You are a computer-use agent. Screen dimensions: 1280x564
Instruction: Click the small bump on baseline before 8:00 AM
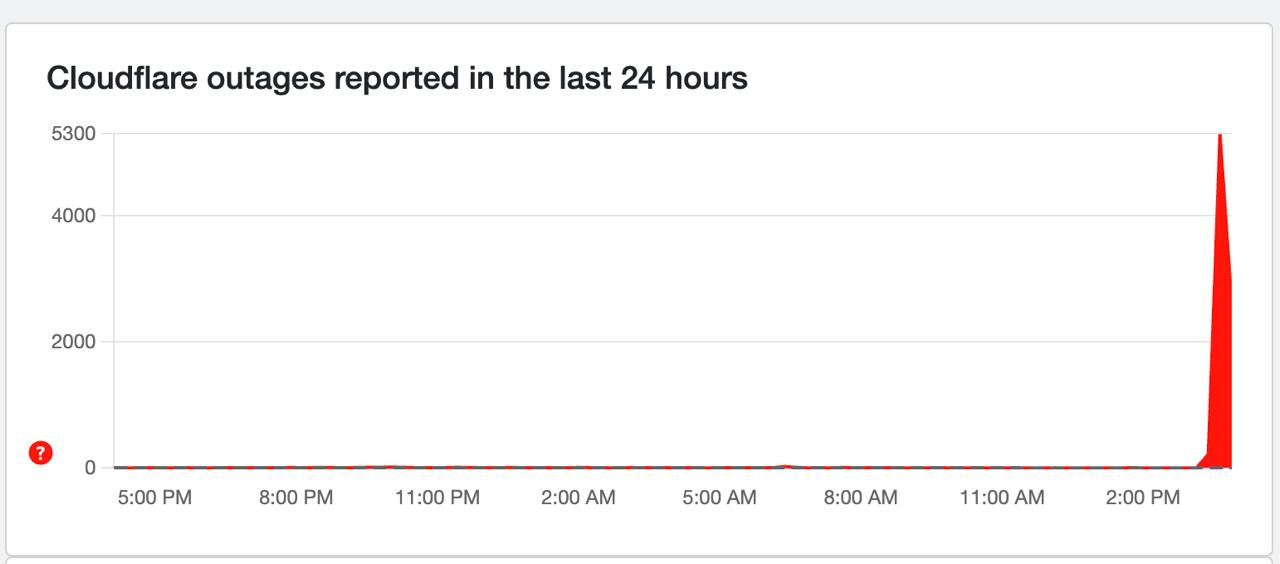click(786, 466)
